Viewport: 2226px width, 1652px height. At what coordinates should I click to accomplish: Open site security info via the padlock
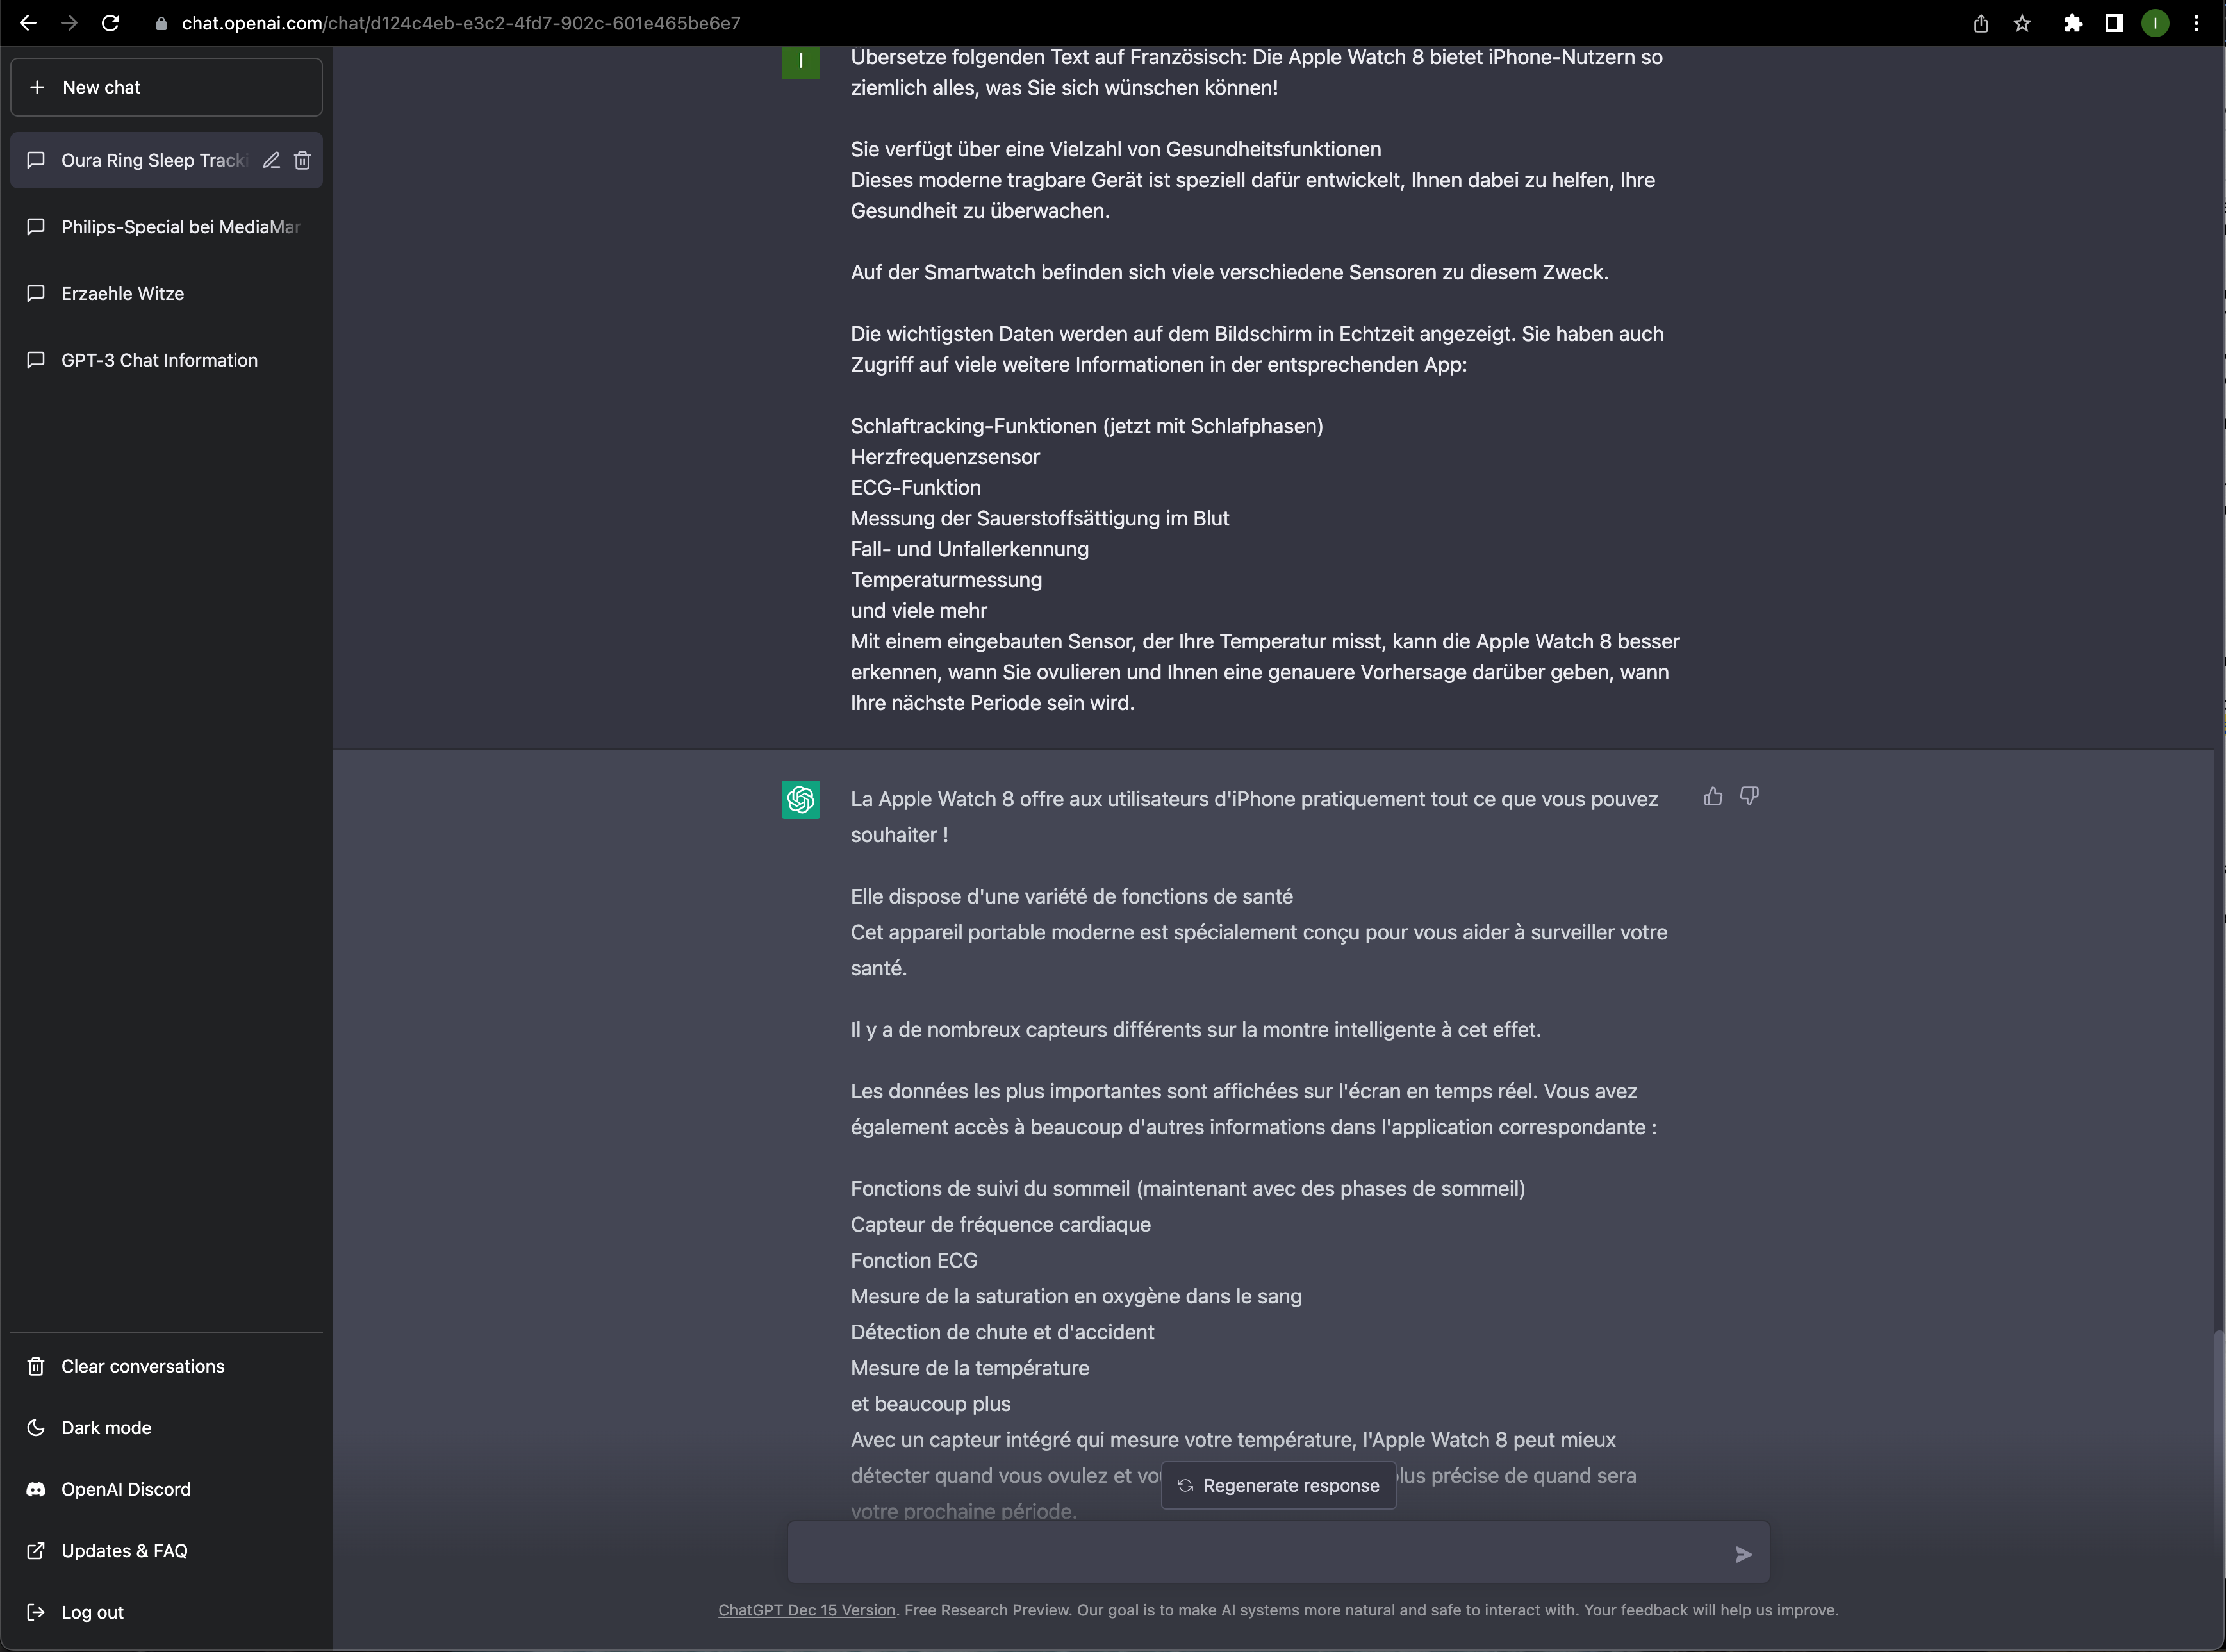(x=160, y=23)
